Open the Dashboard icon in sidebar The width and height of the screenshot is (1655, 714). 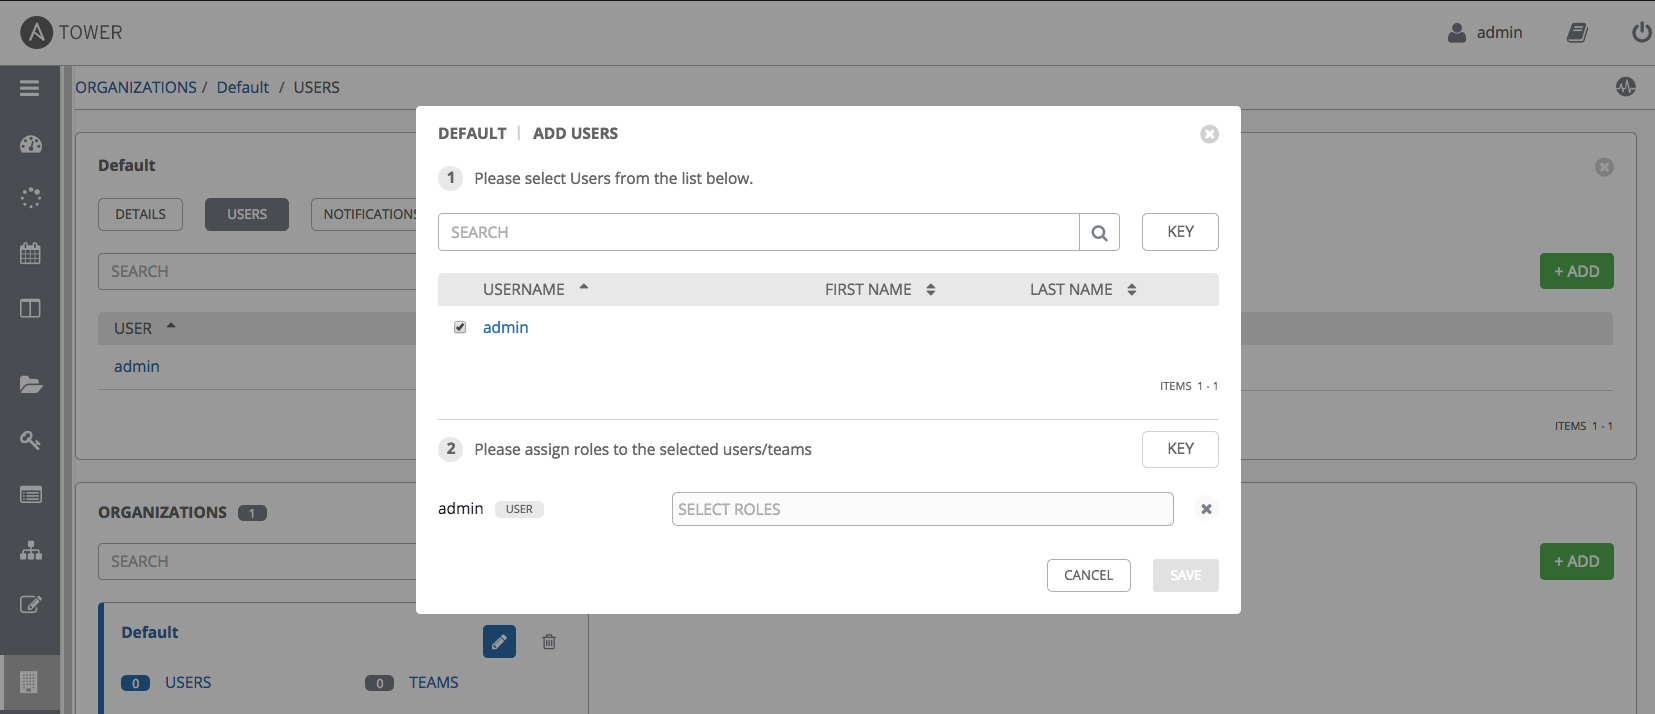31,144
